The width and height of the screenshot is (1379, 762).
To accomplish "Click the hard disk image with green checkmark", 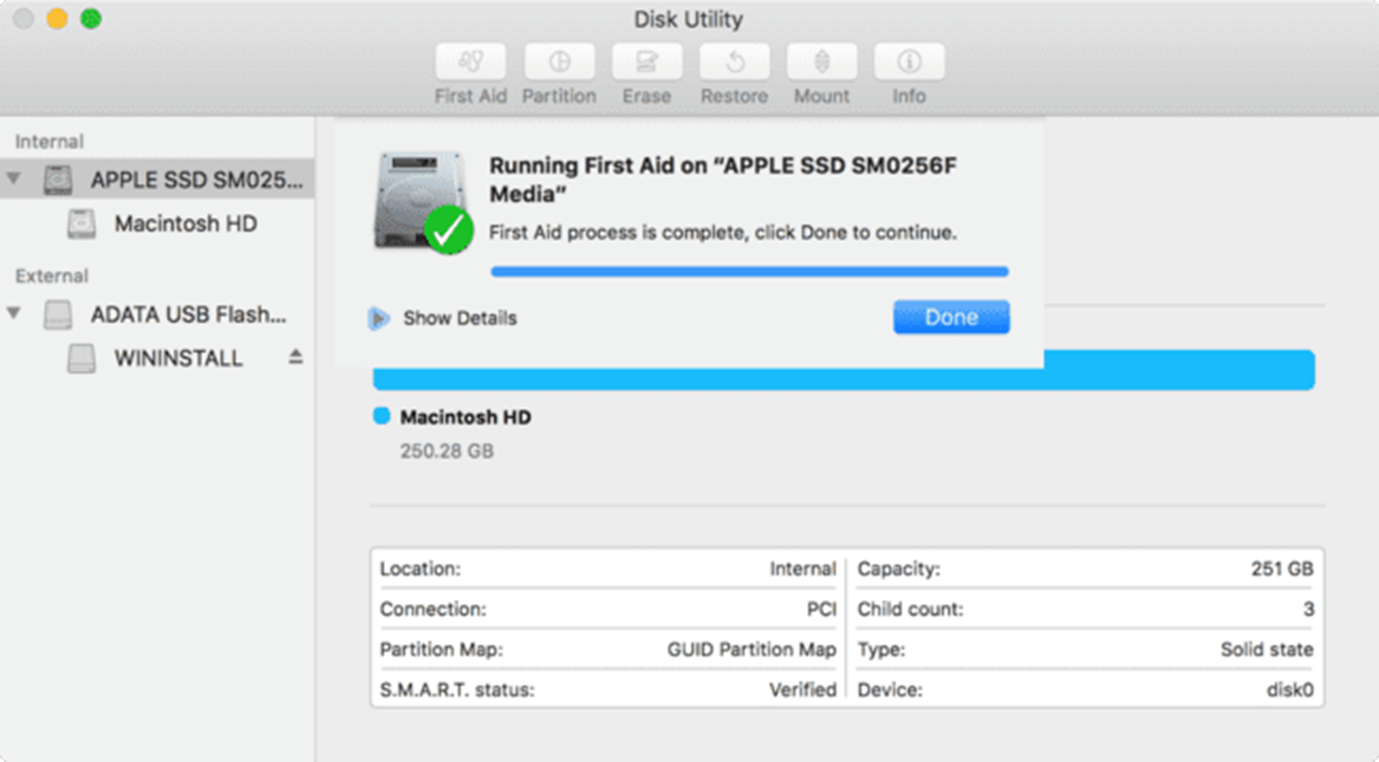I will pos(422,202).
